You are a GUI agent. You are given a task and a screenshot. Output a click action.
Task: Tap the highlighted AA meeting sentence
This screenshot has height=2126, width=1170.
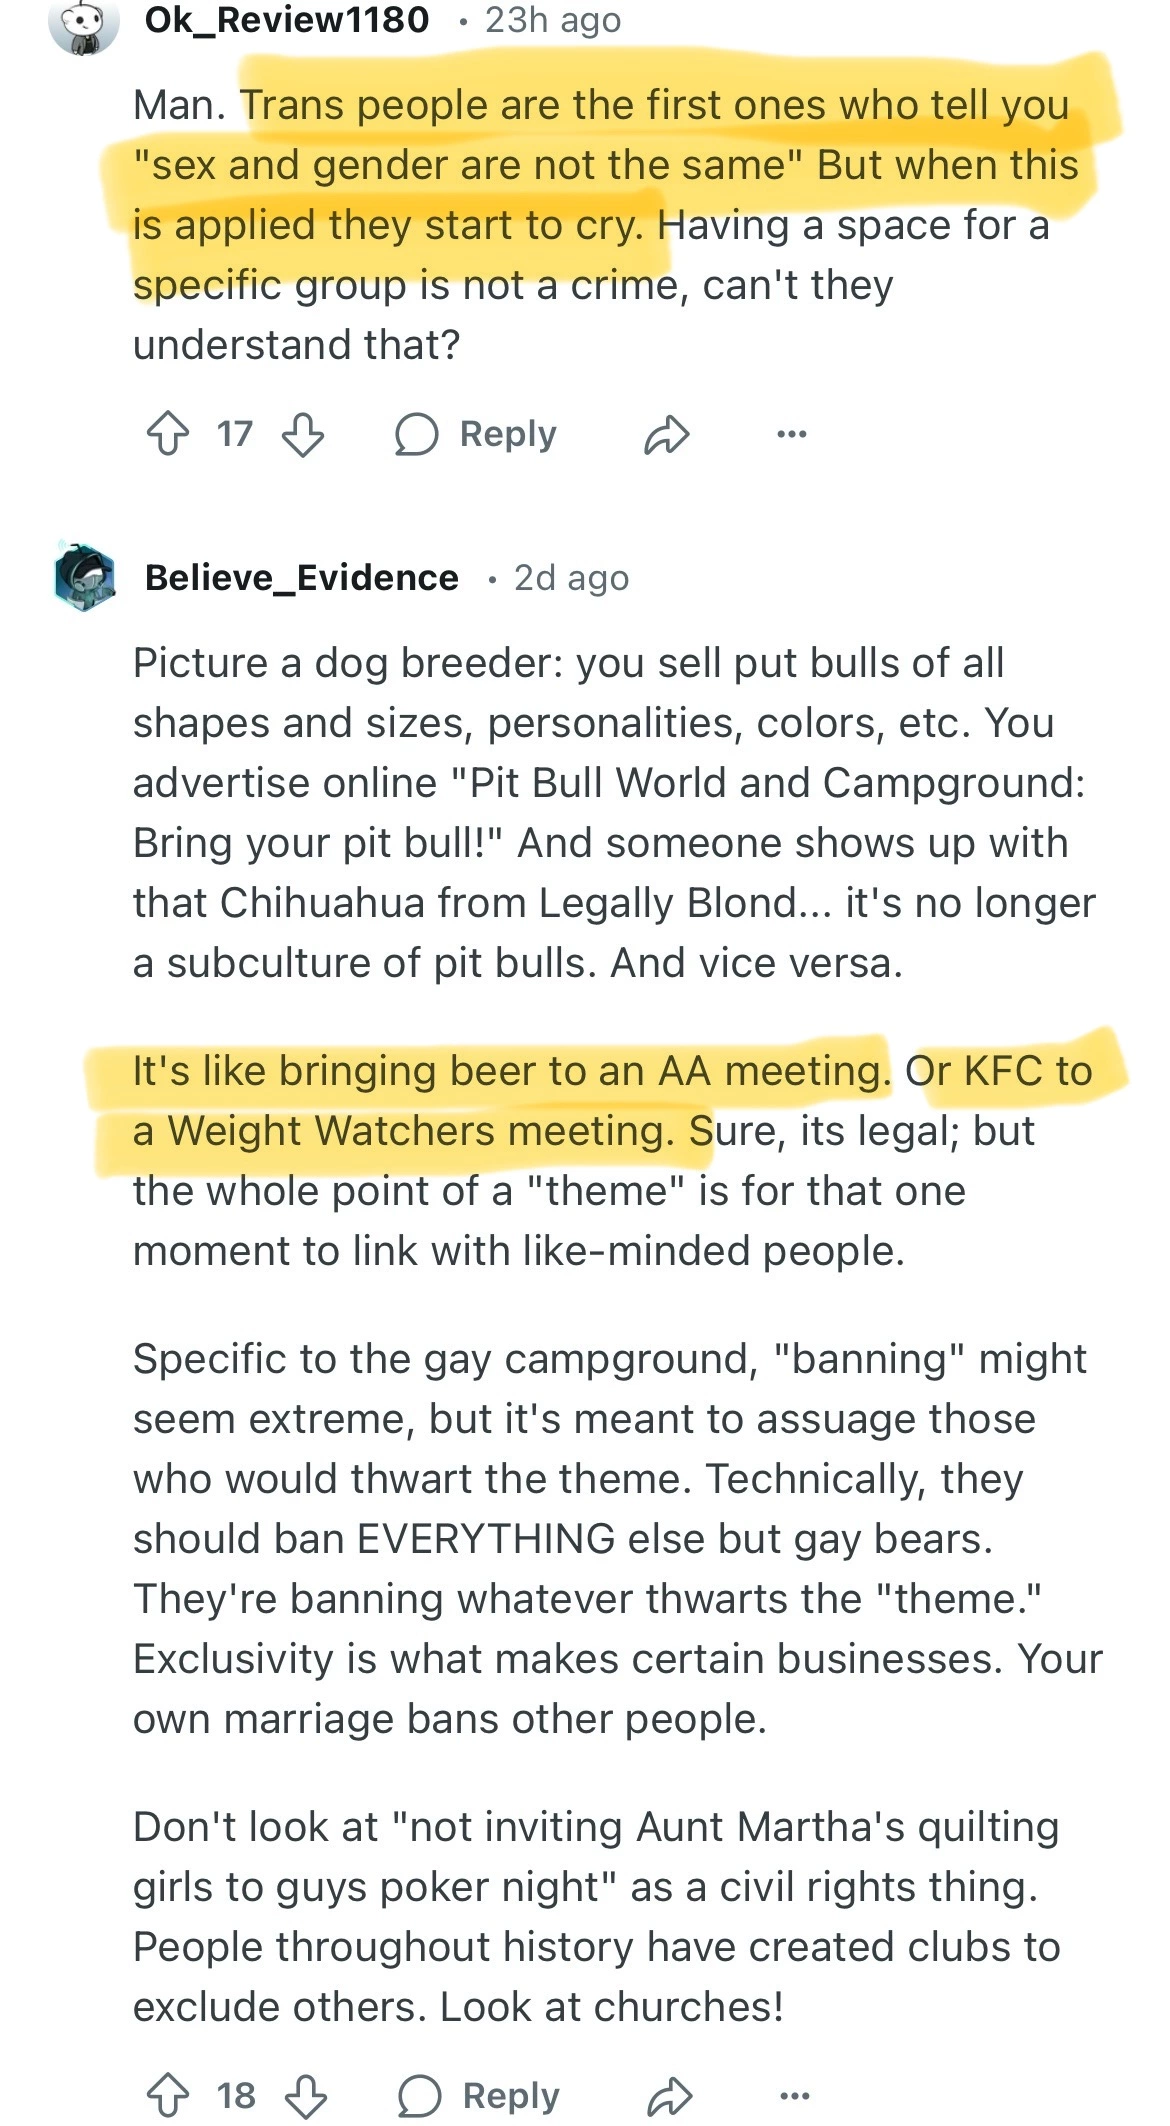click(x=510, y=1072)
